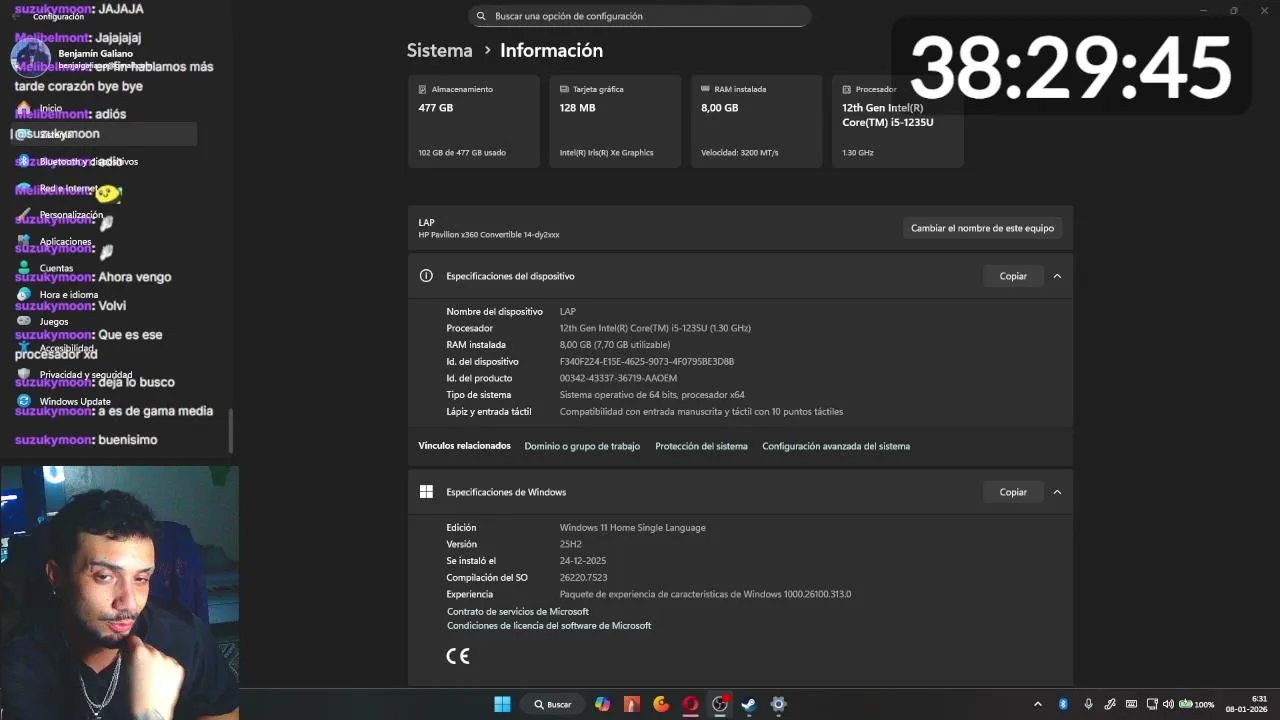Screen dimensions: 1280x720
Task: Open the Tarjeta gráfica 128 MB card
Action: click(x=614, y=121)
